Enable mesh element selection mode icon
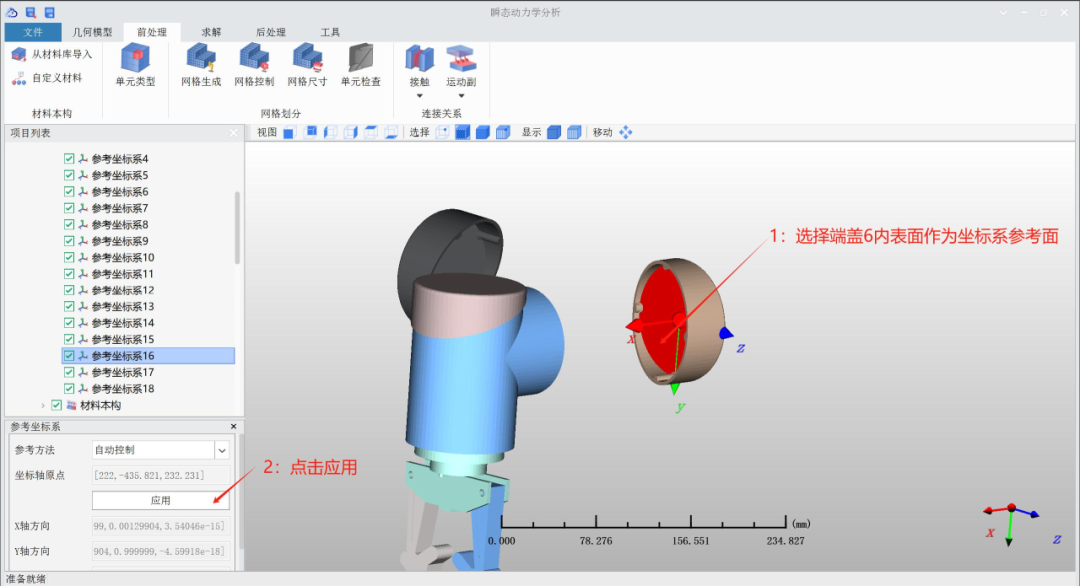The image size is (1080, 586). point(503,132)
